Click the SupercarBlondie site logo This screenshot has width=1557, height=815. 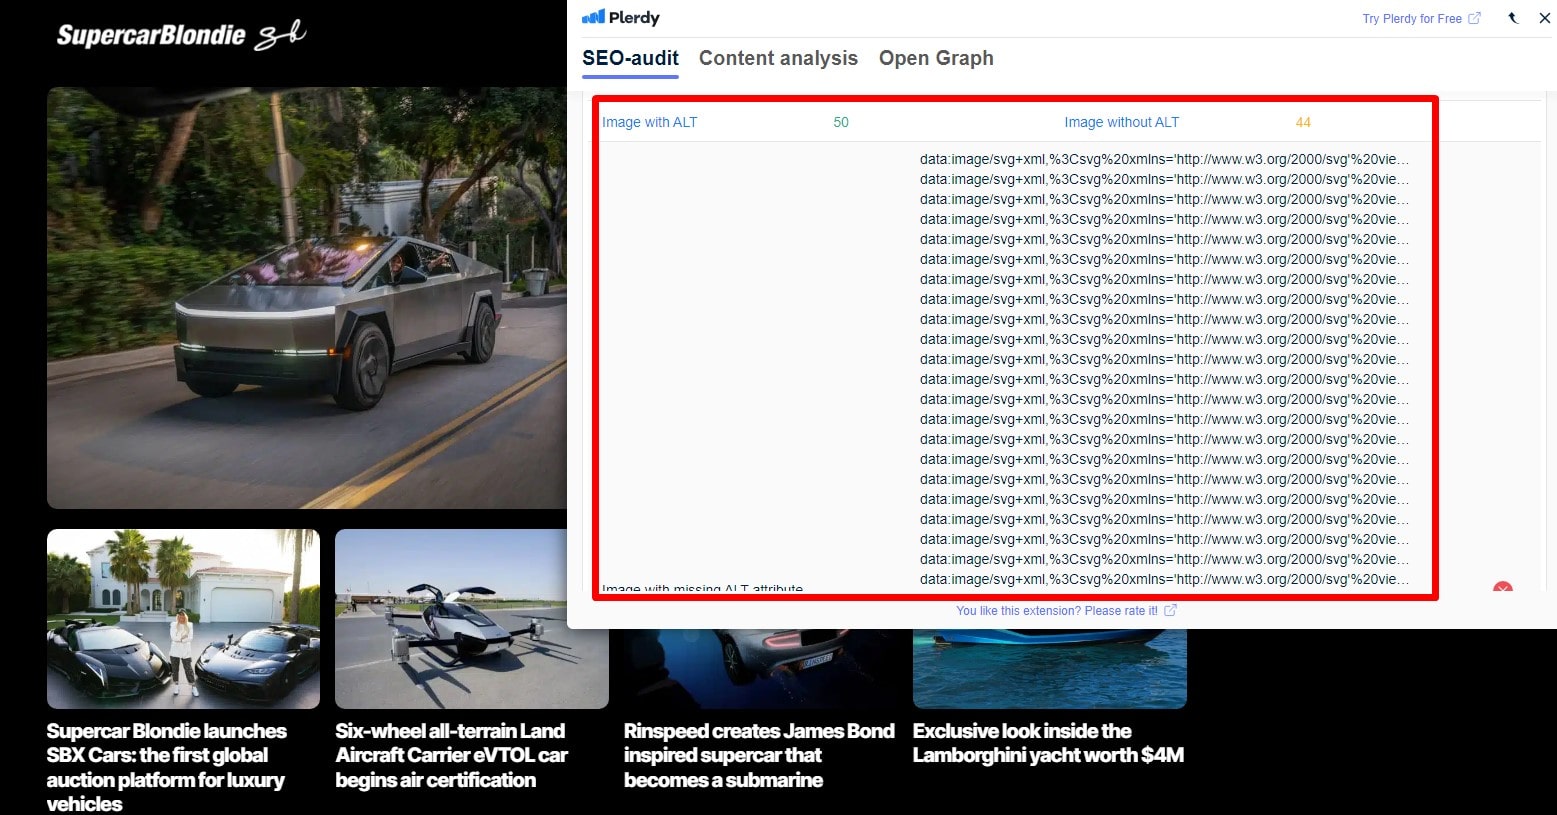[x=181, y=36]
